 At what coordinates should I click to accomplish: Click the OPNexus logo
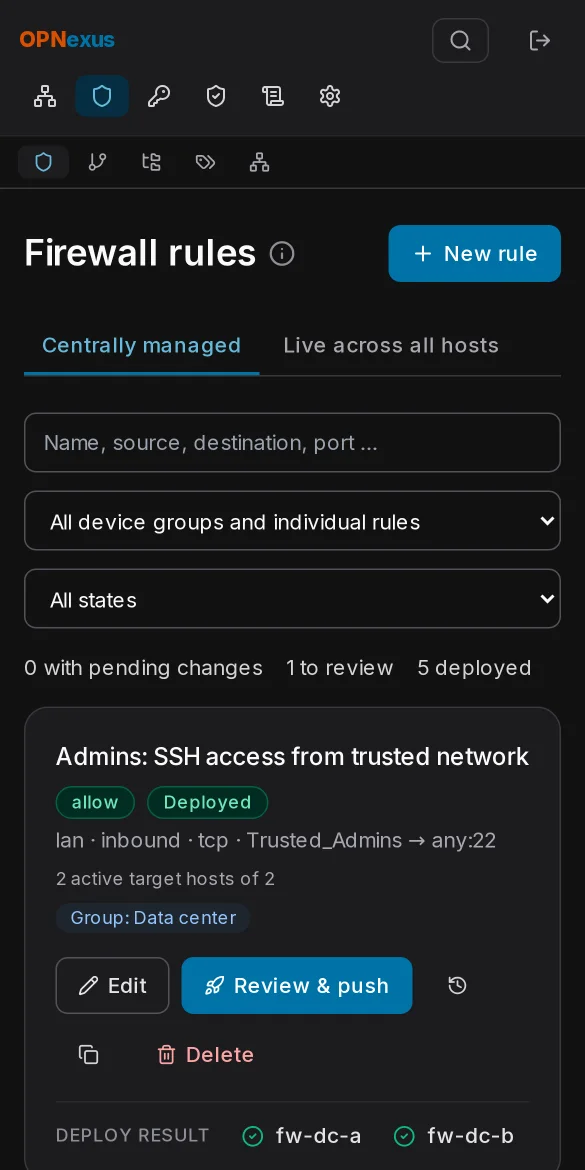(x=67, y=40)
